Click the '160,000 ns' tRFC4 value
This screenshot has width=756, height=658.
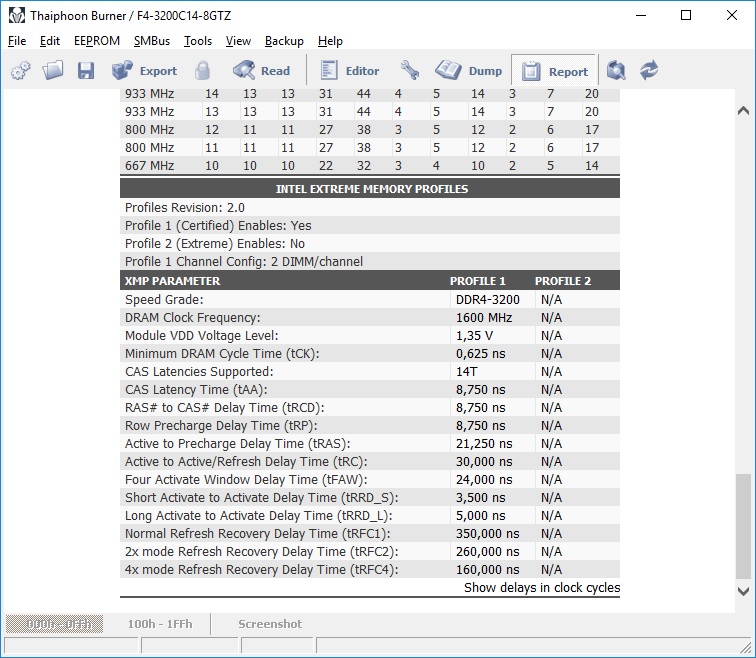487,570
